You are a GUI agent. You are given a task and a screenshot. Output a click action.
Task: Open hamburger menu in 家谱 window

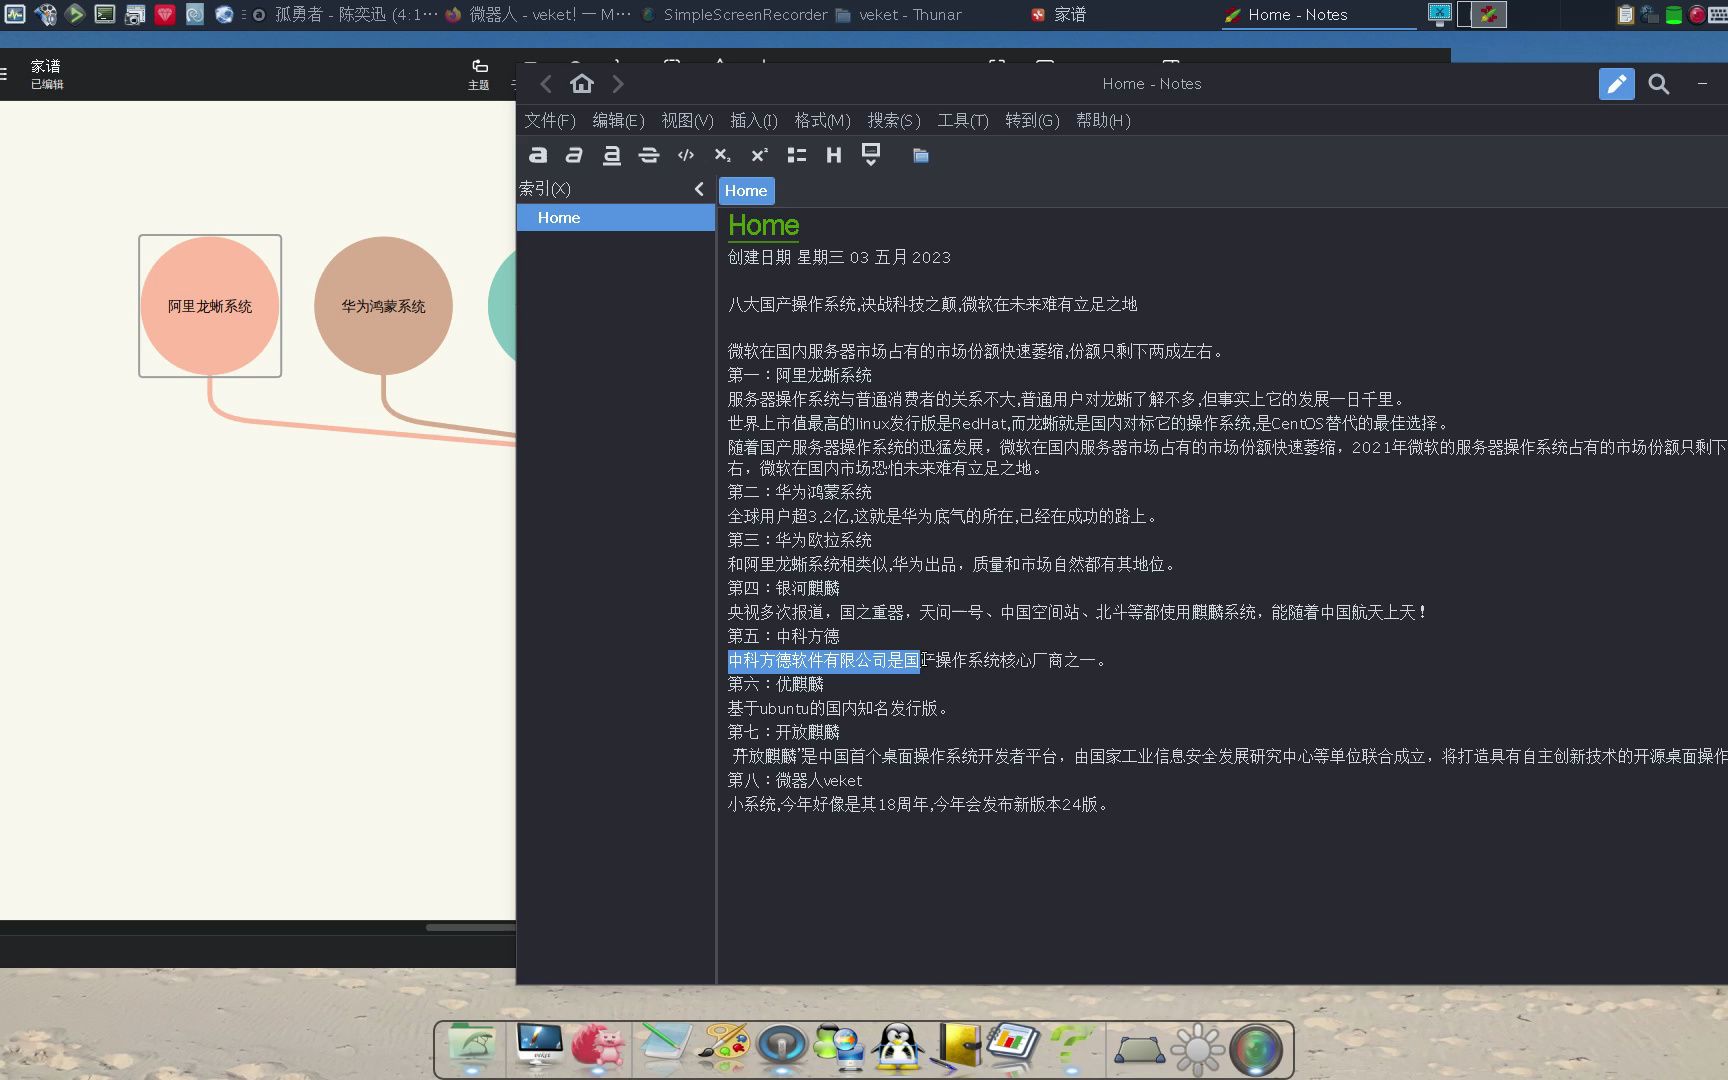point(4,73)
